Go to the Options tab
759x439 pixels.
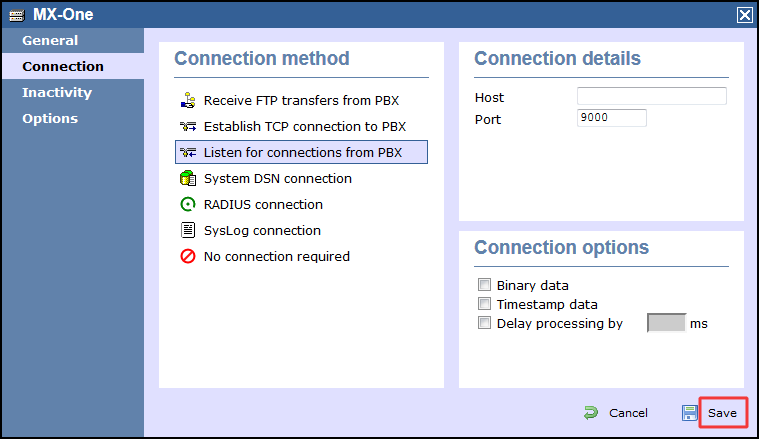(x=50, y=119)
